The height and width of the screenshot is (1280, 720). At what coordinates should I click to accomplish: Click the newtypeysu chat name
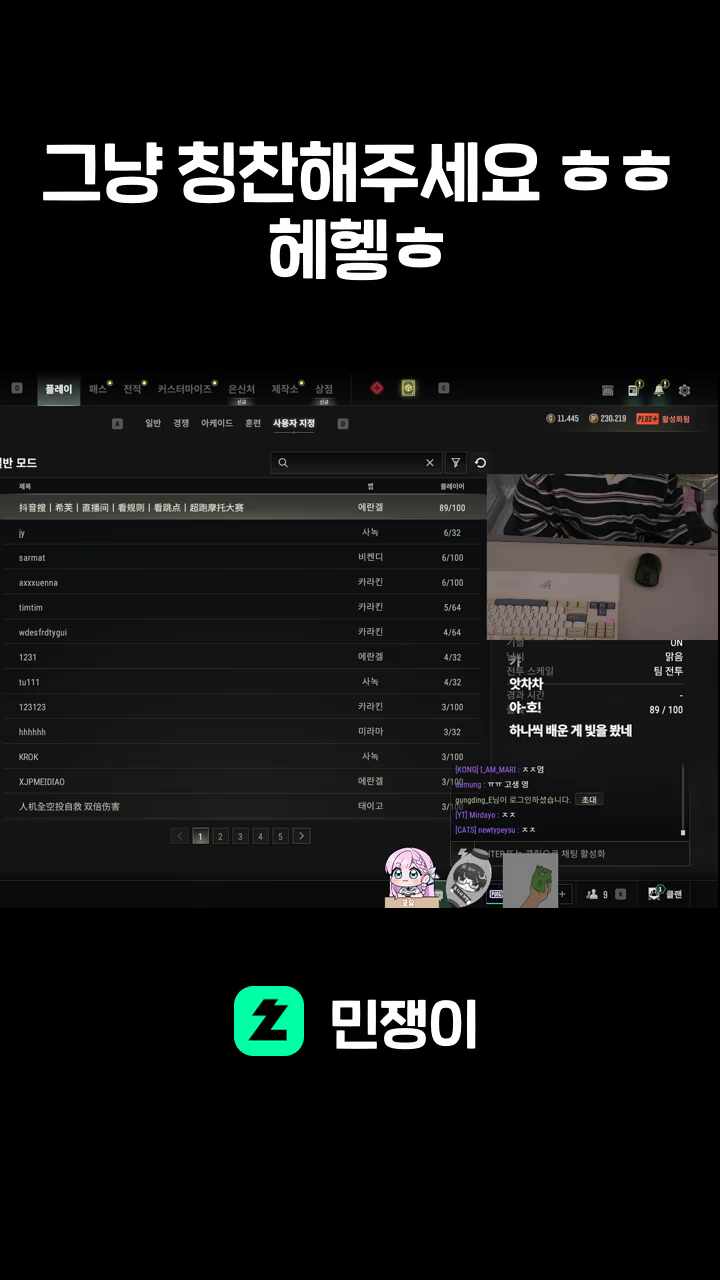[499, 830]
